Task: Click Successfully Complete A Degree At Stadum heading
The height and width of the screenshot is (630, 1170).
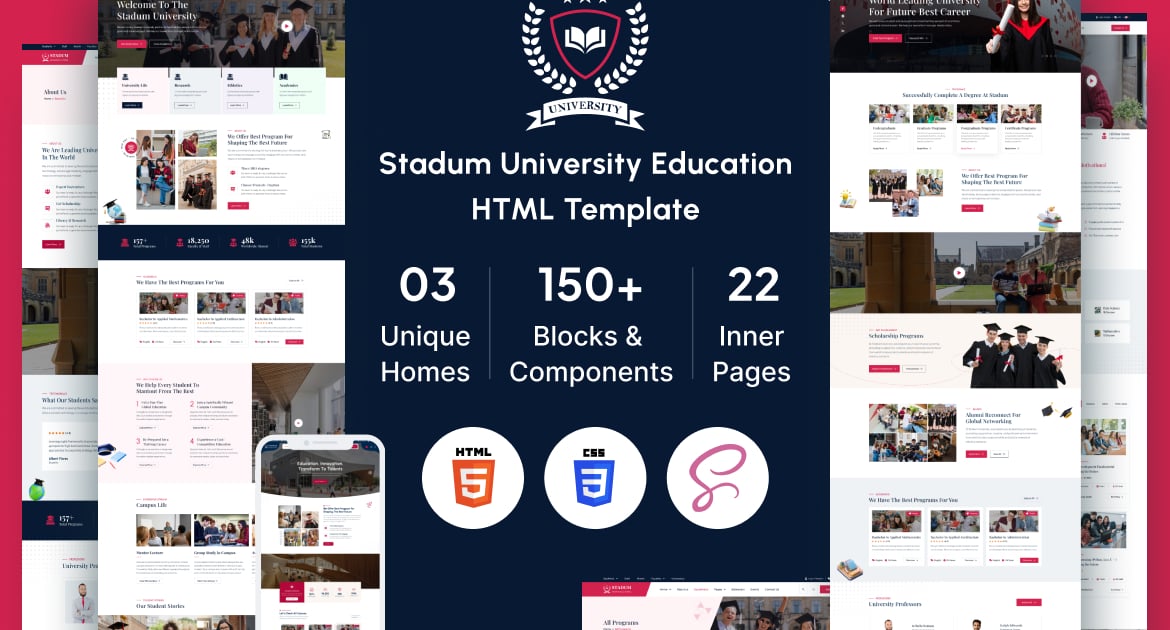Action: [955, 96]
